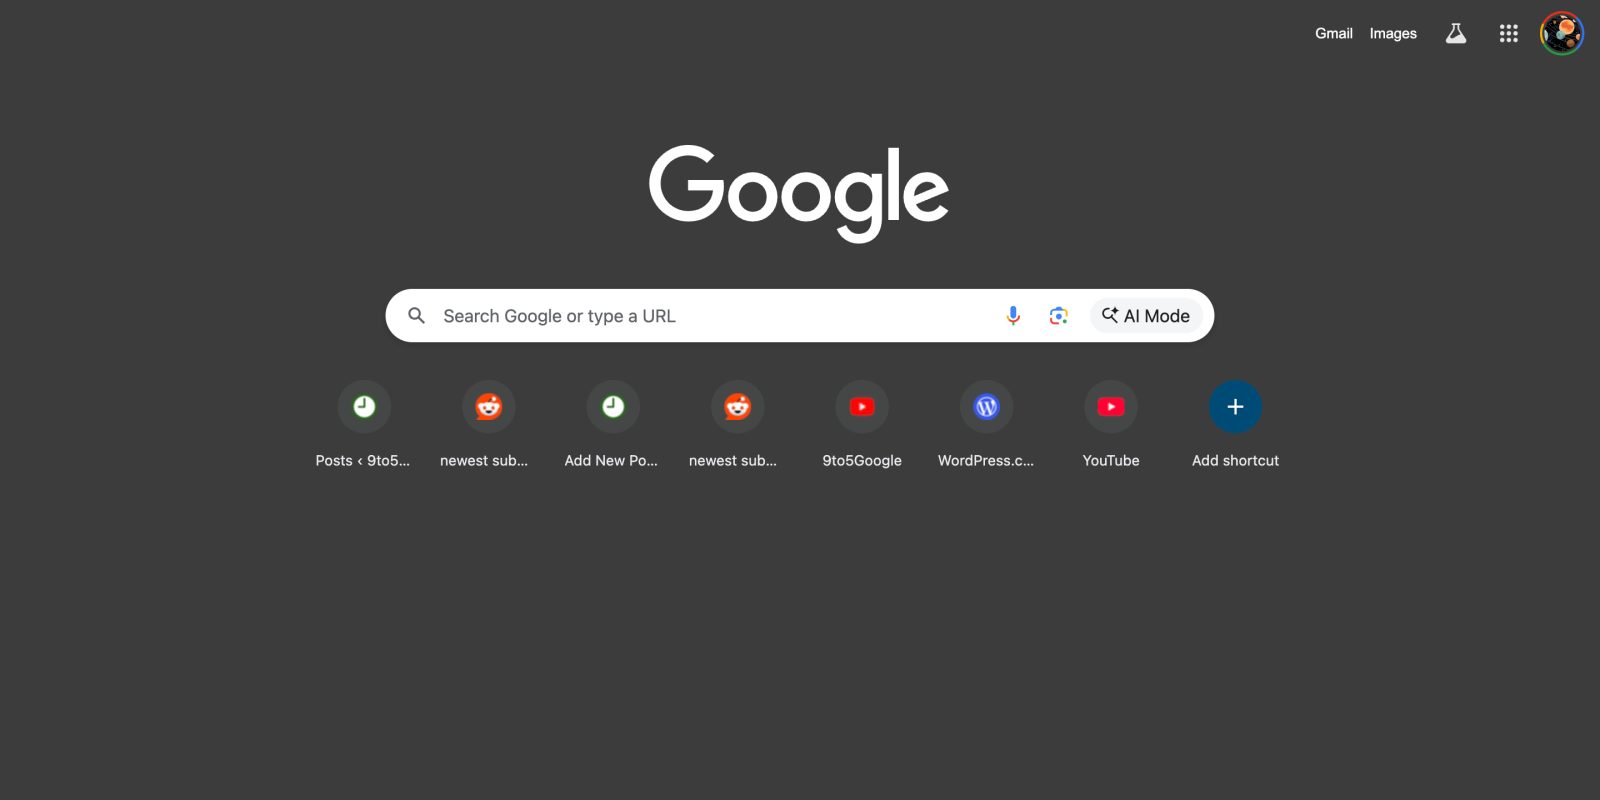Click the magnifying glass search icon

coord(417,316)
